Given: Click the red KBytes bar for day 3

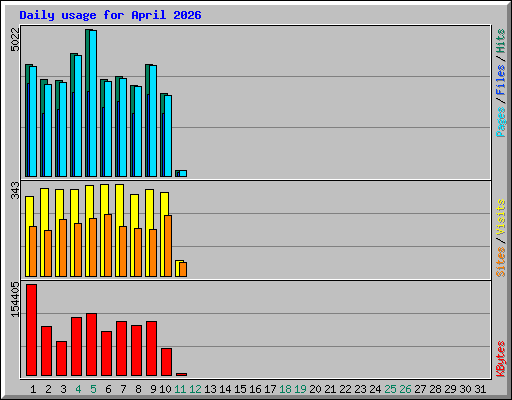Looking at the screenshot, I should (62, 358).
